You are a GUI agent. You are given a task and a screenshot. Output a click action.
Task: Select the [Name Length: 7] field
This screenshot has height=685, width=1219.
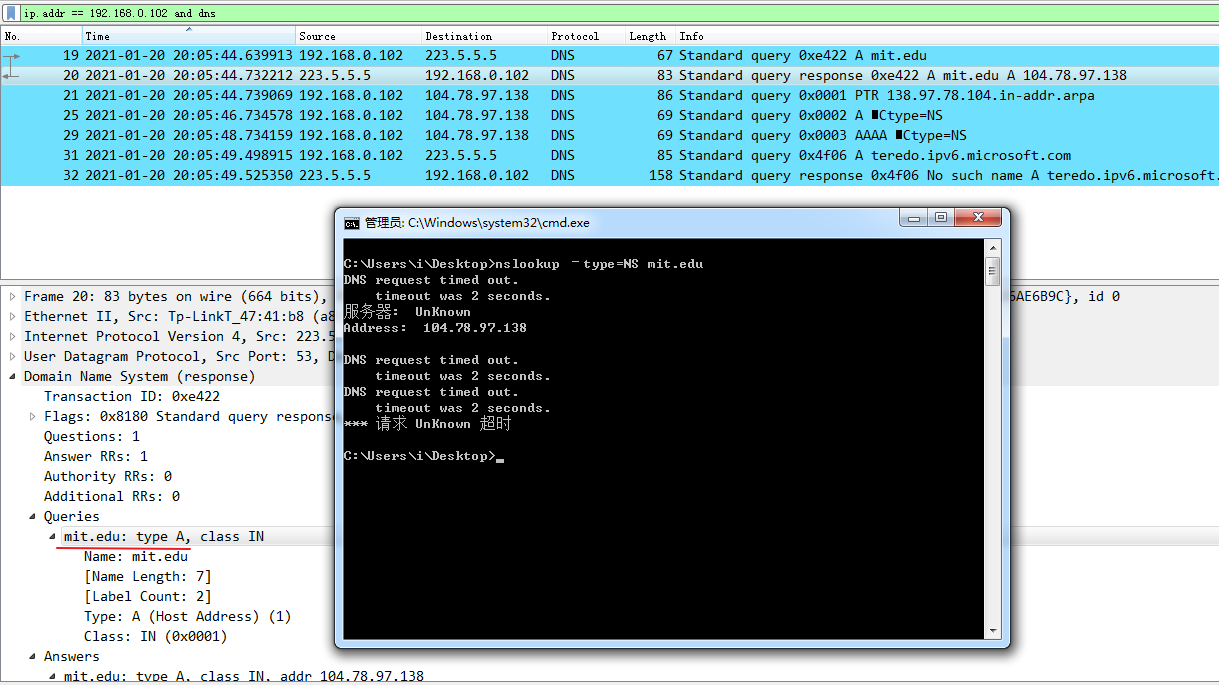148,576
